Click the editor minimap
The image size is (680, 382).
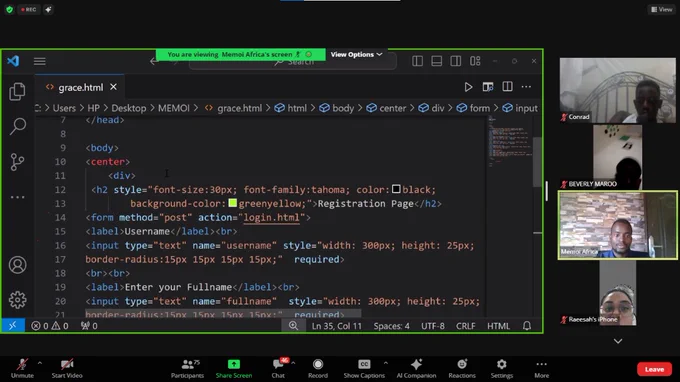click(x=510, y=143)
